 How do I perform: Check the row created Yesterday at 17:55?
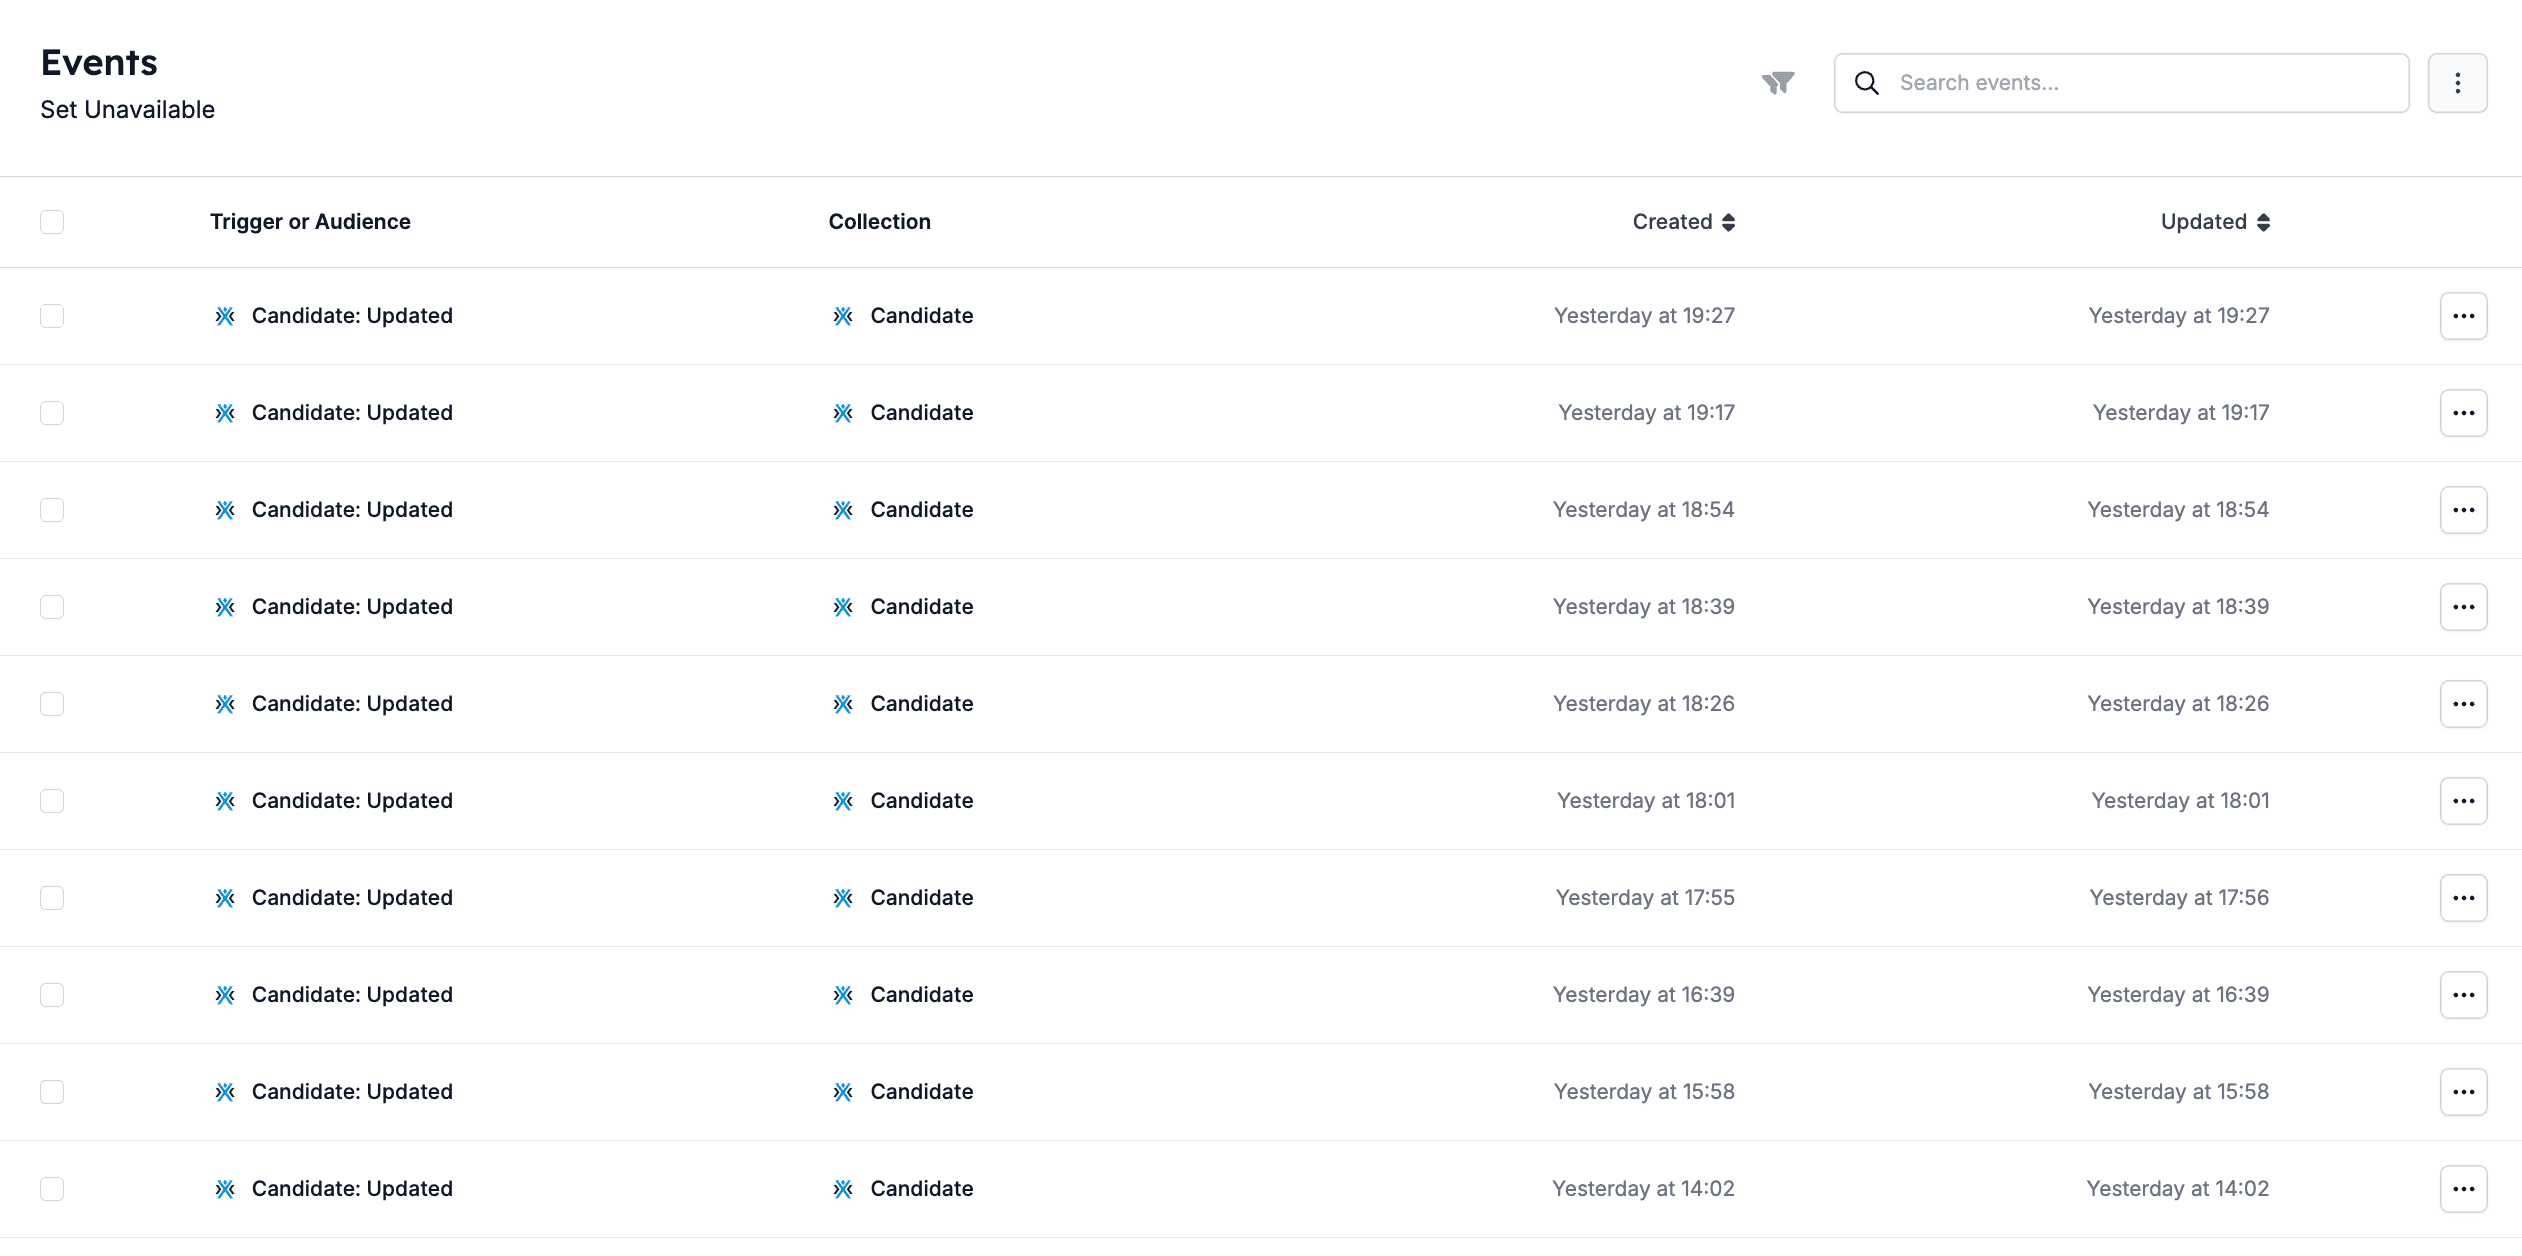[x=52, y=898]
